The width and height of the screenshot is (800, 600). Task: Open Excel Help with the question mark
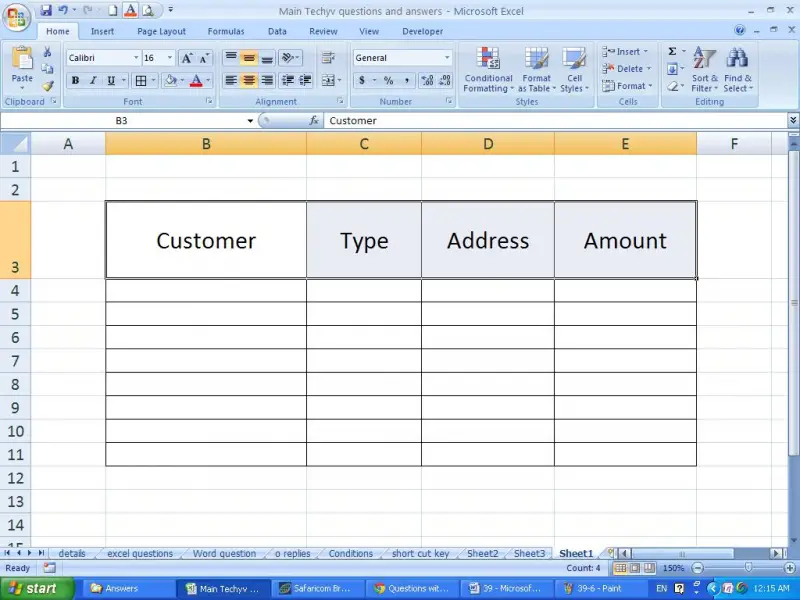click(739, 31)
